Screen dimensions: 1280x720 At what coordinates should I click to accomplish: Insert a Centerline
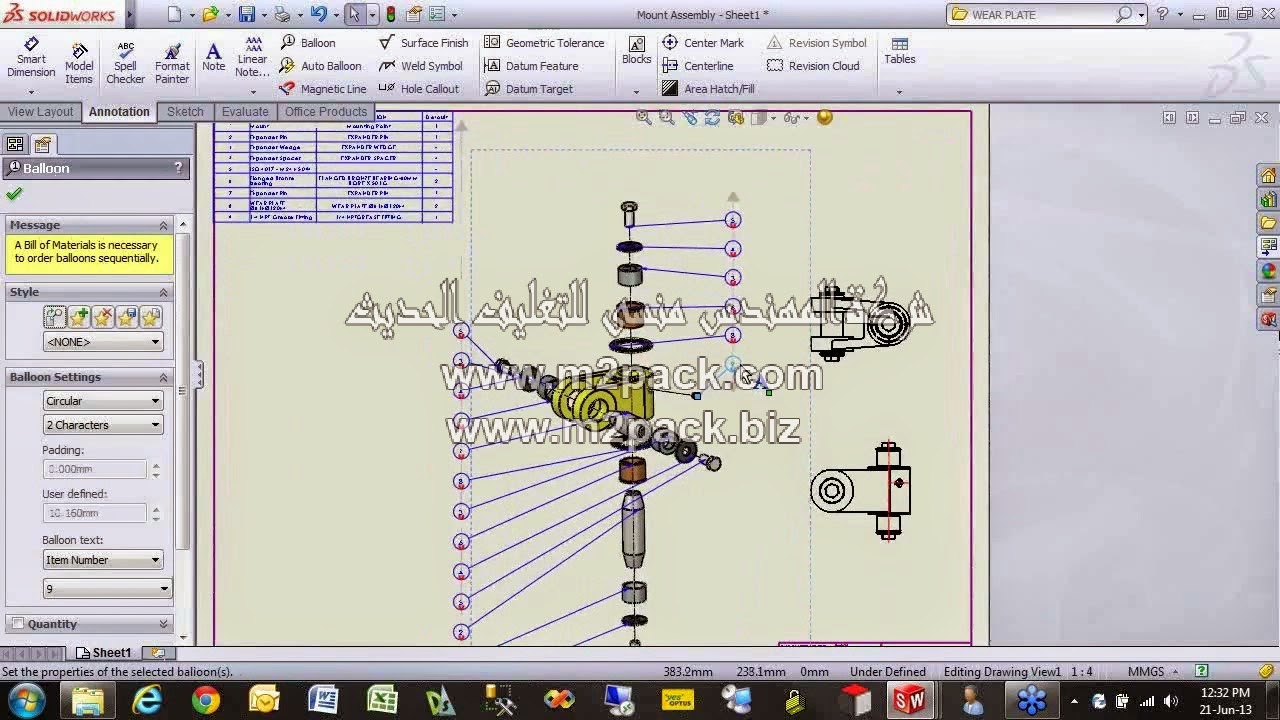698,66
